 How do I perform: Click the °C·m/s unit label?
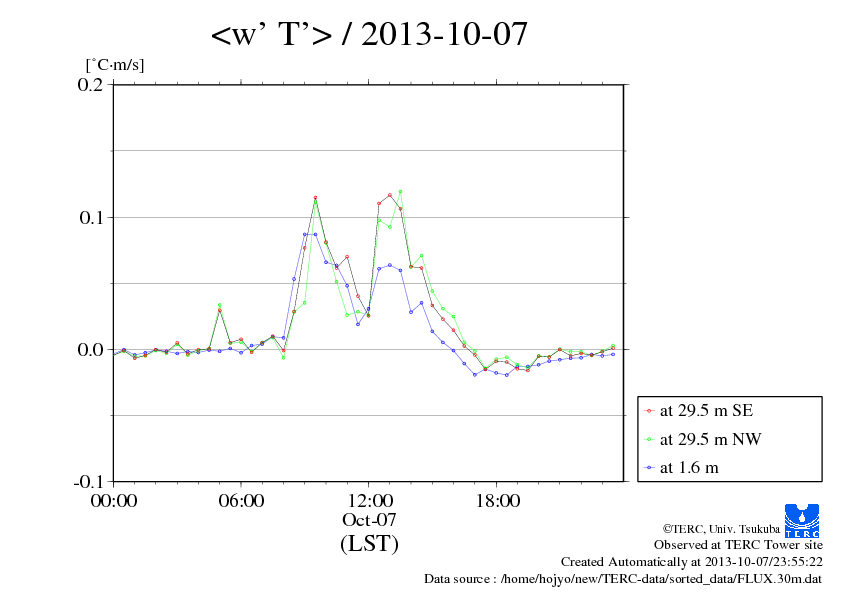coord(115,65)
